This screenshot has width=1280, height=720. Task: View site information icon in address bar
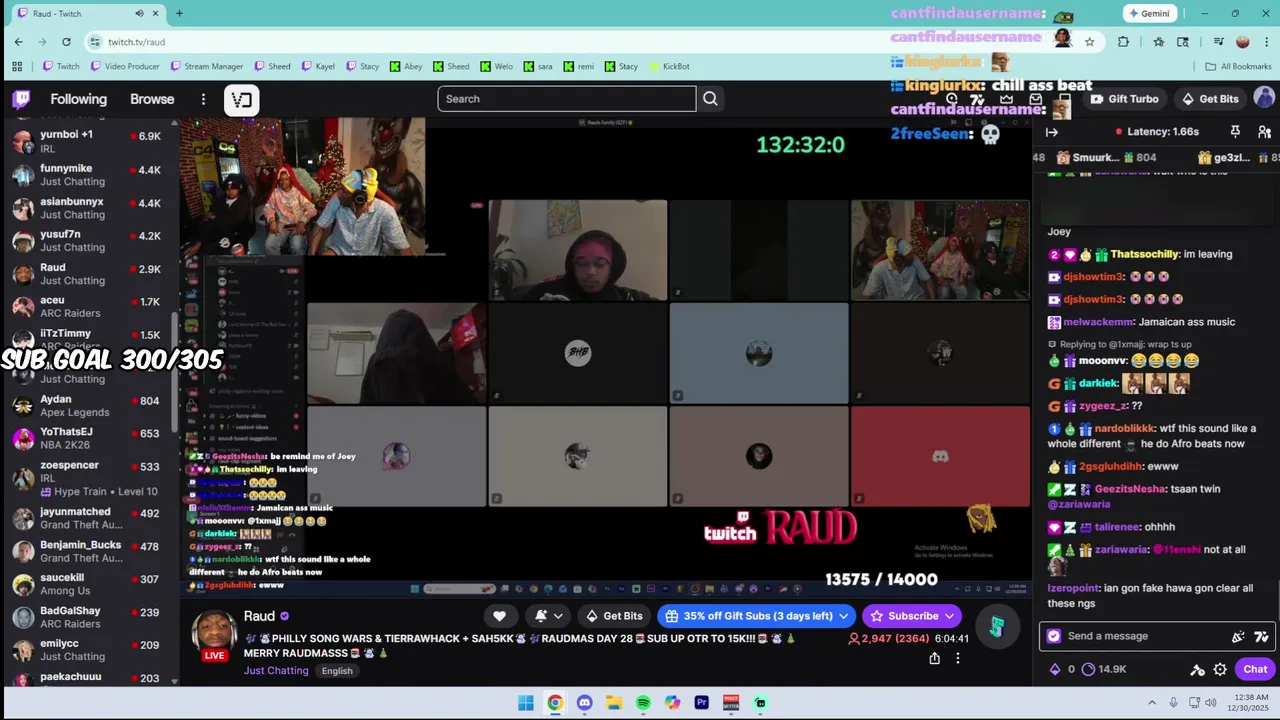[x=95, y=41]
